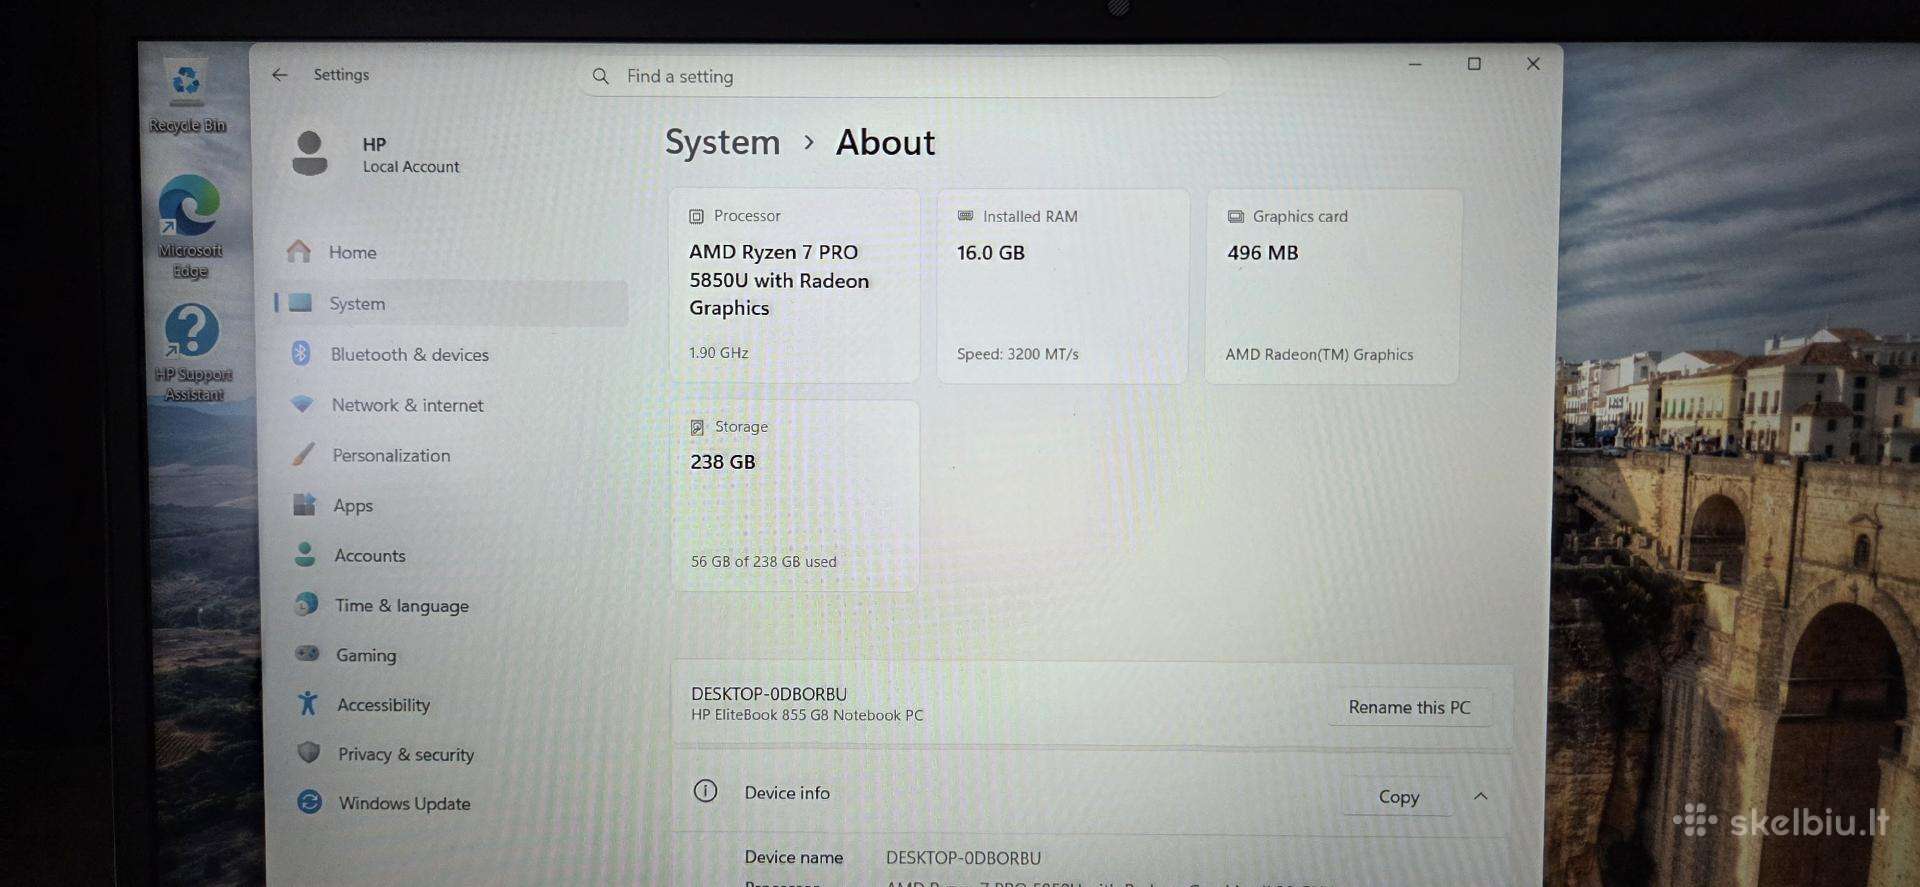Click the AMD Ryzen 7 PRO processor name
The image size is (1920, 887).
click(779, 280)
